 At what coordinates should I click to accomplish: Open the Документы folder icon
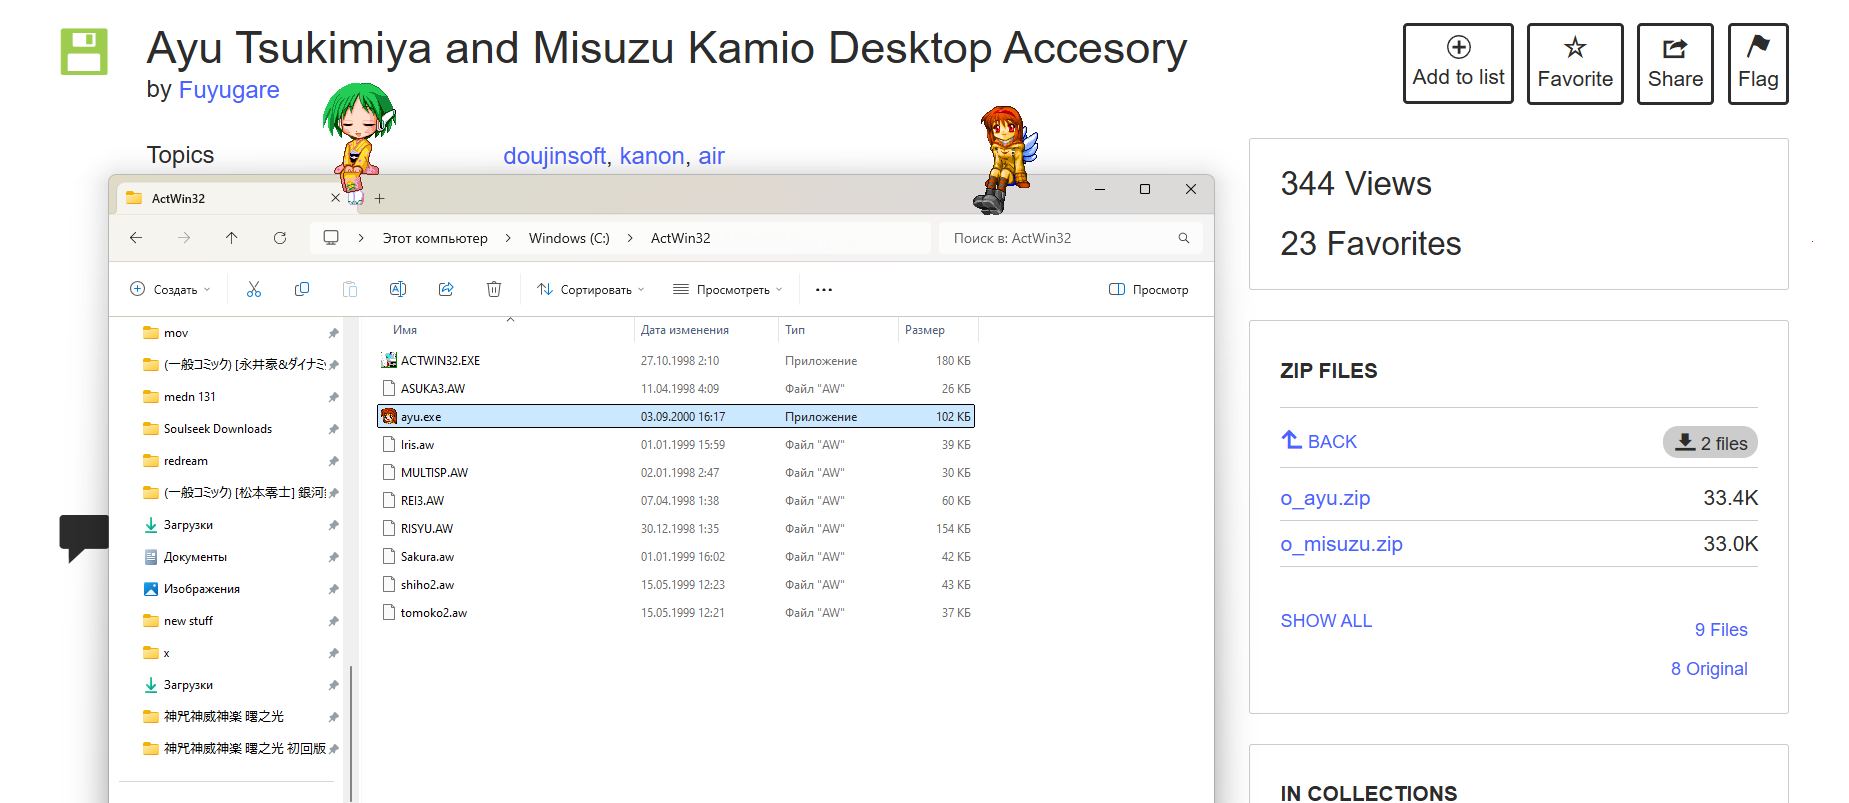[x=151, y=557]
